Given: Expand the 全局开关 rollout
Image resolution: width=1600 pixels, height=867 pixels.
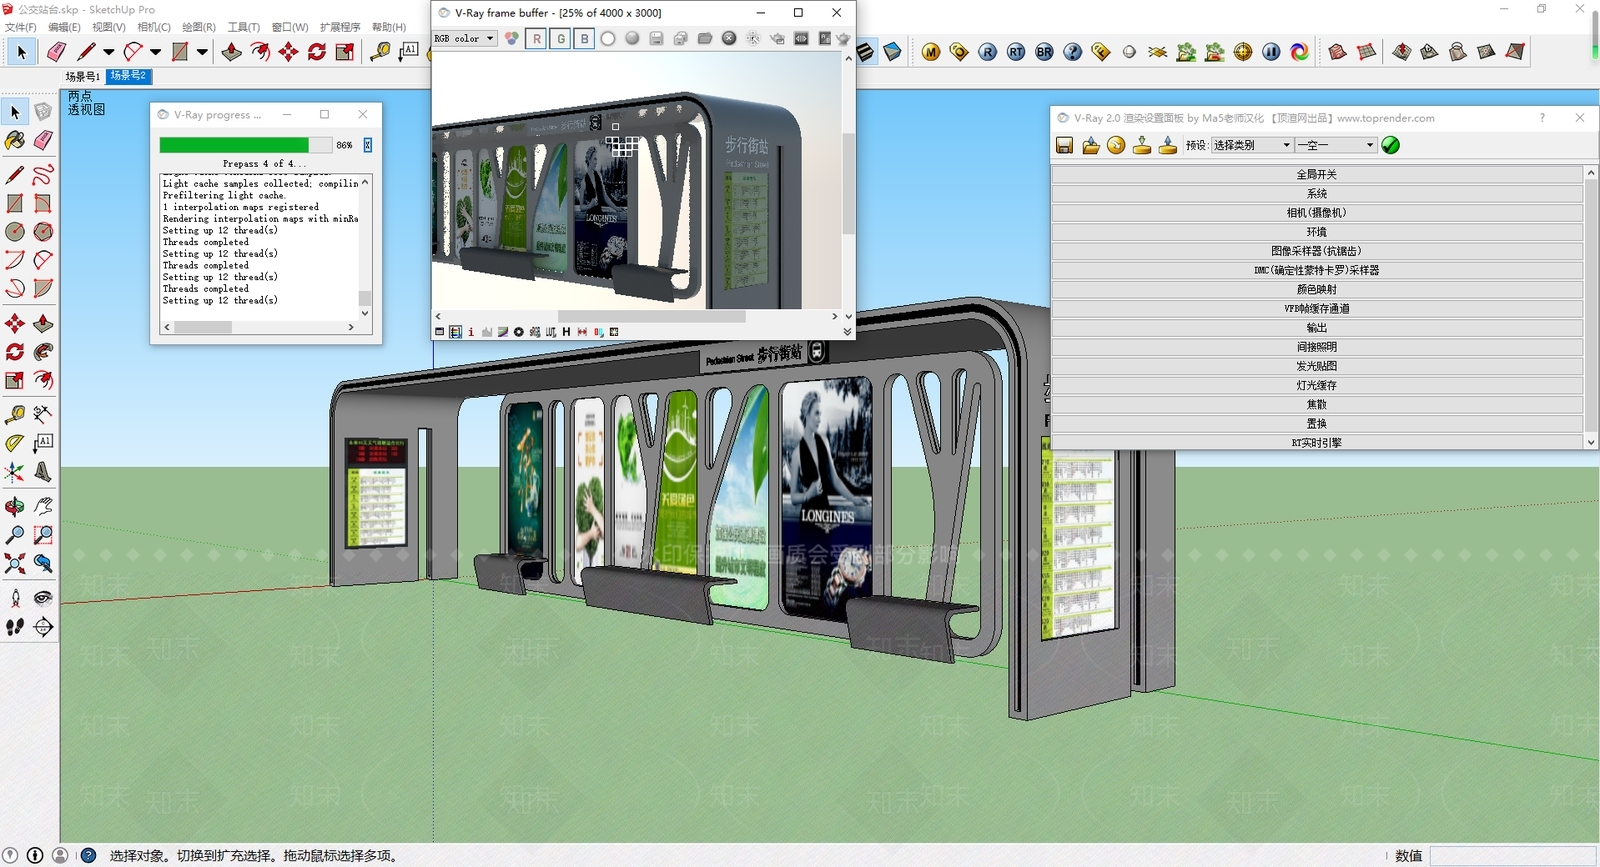Looking at the screenshot, I should click(x=1316, y=174).
